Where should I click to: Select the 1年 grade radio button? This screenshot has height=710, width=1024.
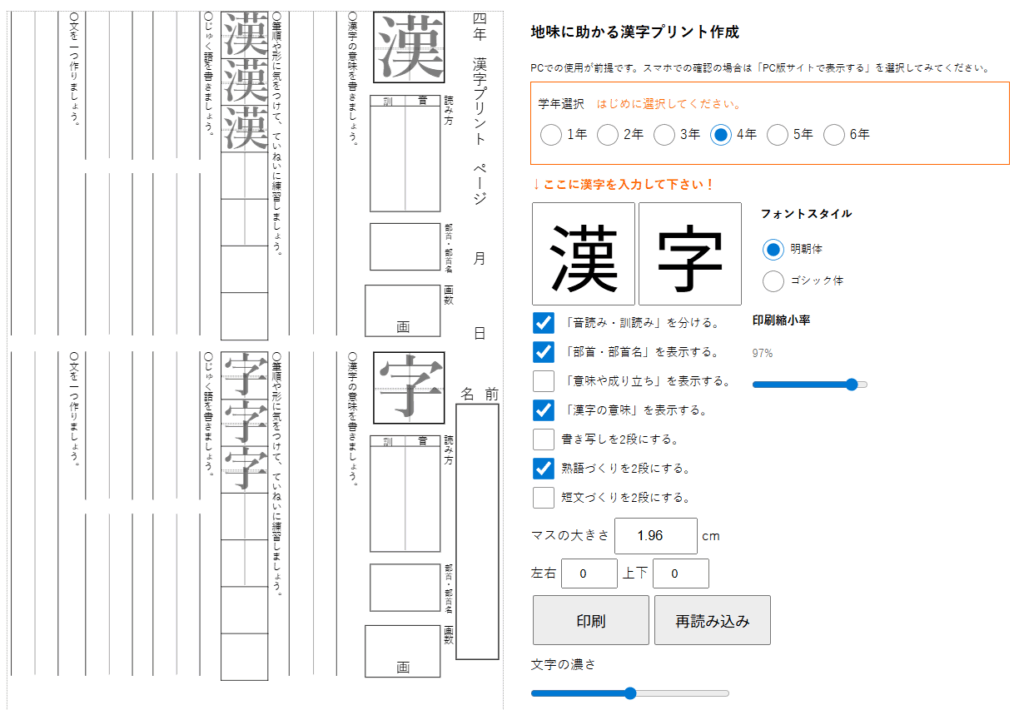coord(551,135)
